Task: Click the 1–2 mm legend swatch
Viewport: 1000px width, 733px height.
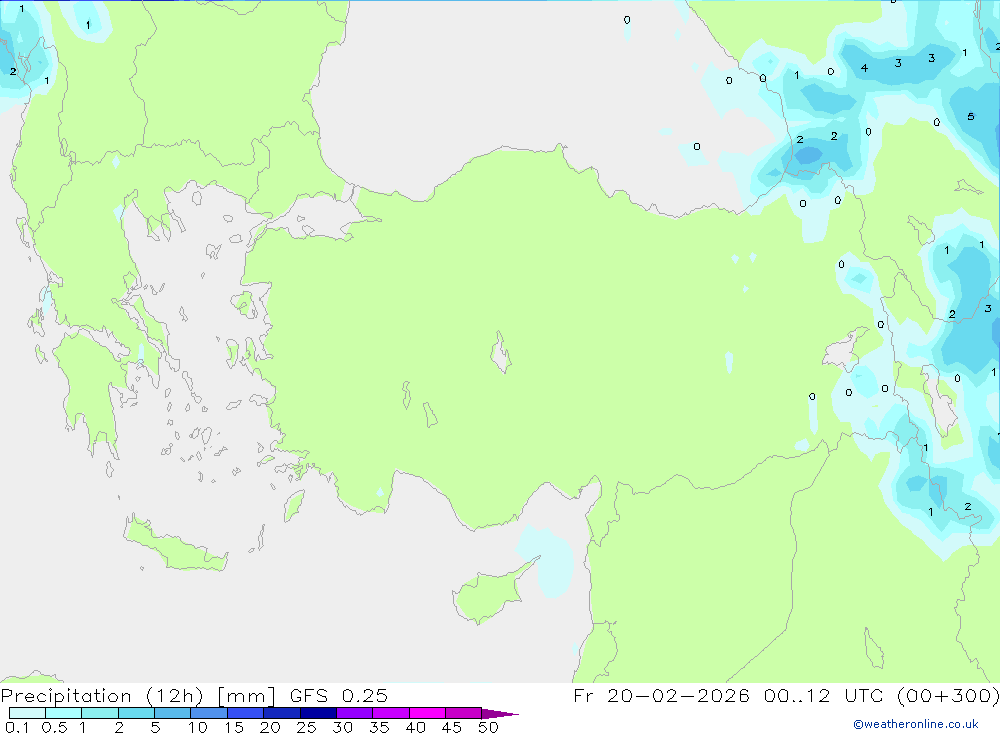Action: (x=100, y=713)
